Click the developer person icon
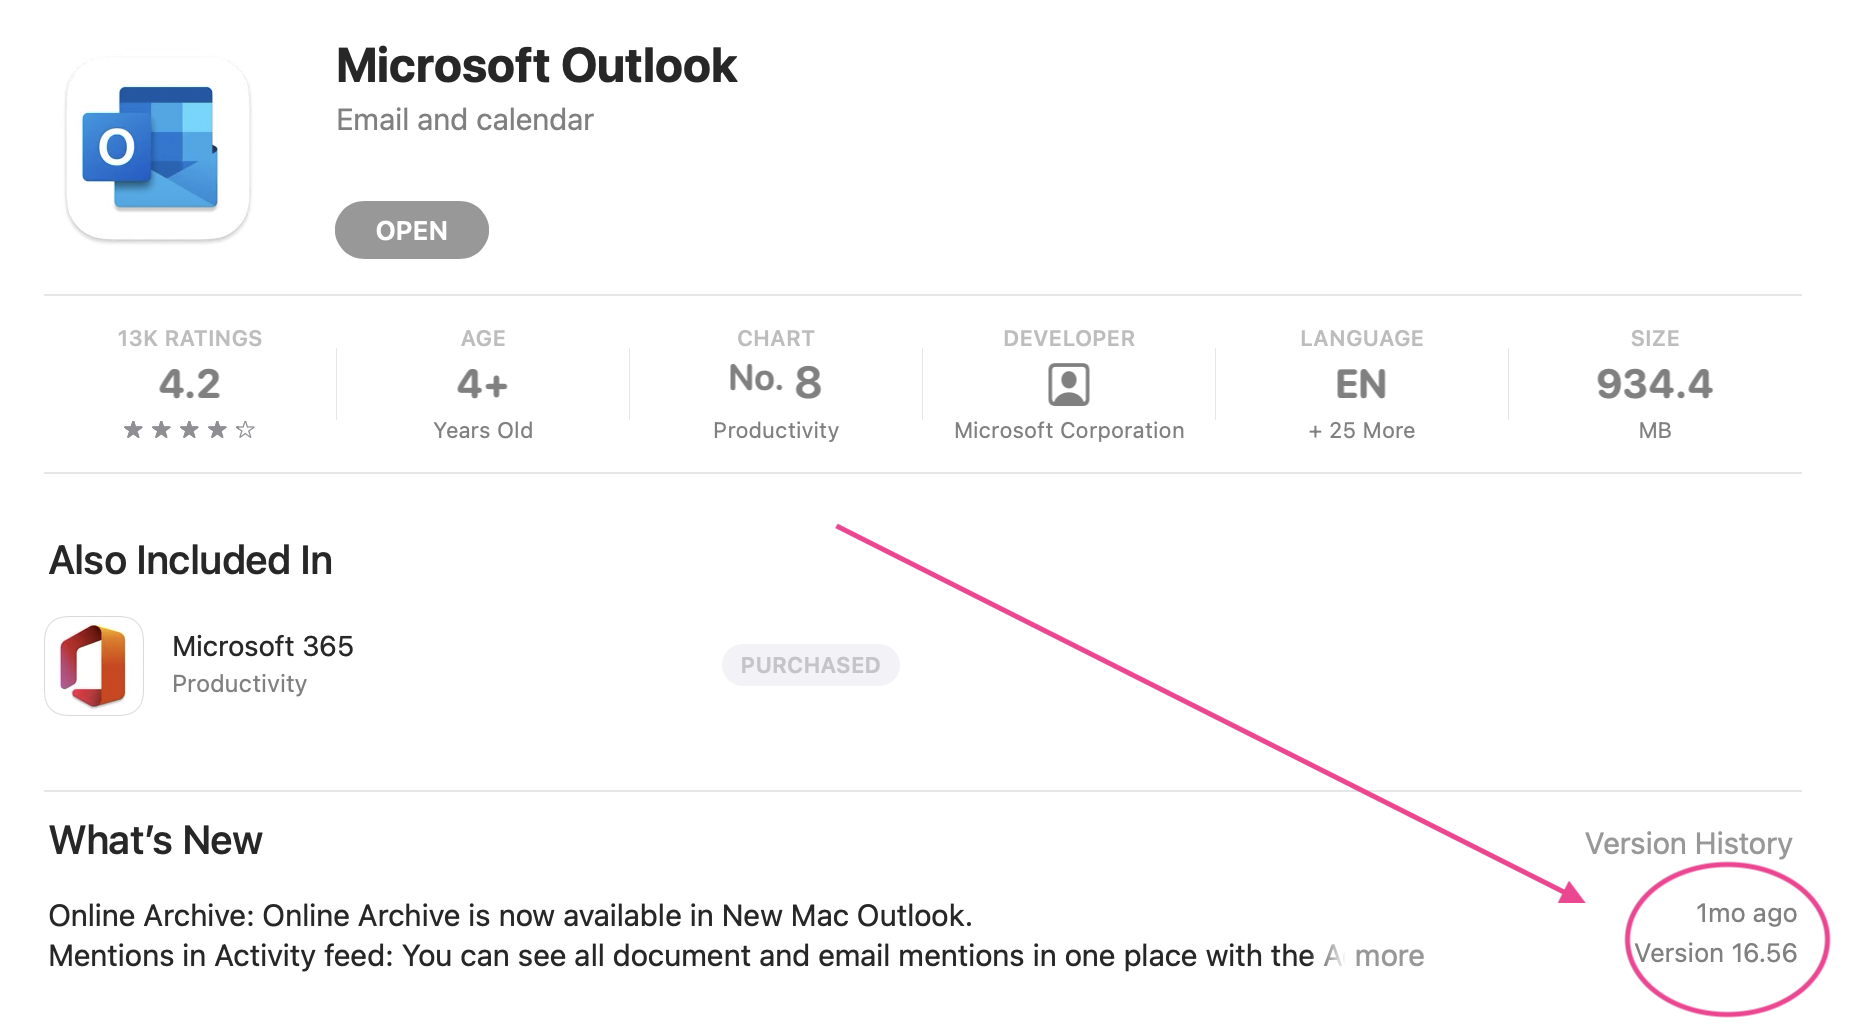This screenshot has height=1034, width=1856. [1068, 384]
